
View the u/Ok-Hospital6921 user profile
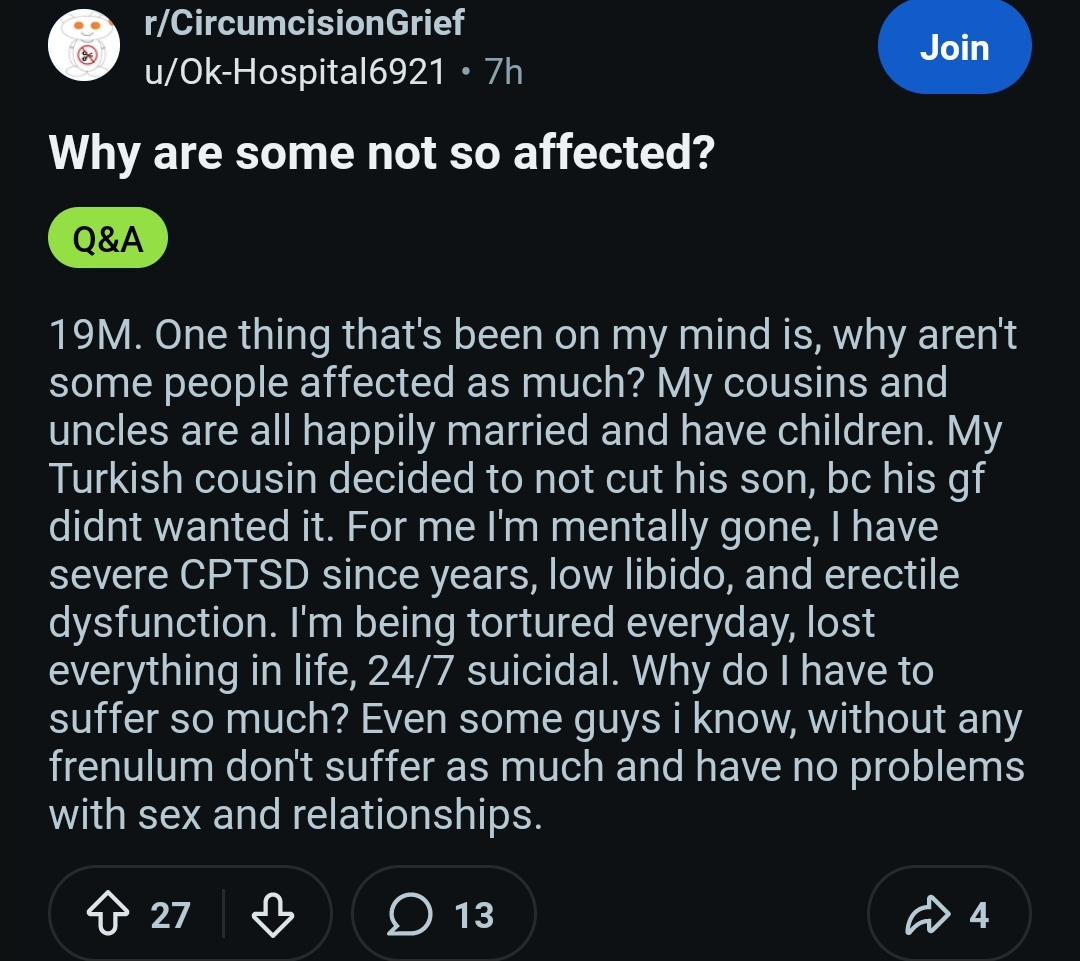(294, 72)
